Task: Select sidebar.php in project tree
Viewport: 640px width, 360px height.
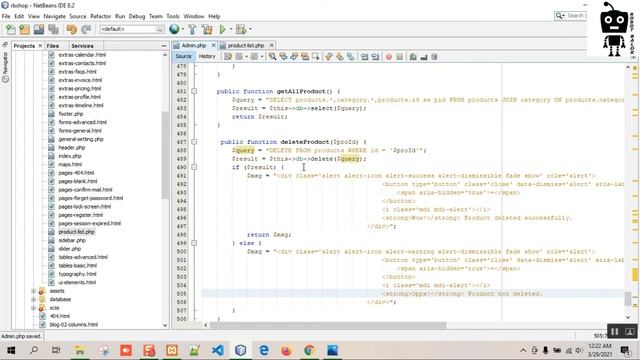Action: tap(72, 240)
